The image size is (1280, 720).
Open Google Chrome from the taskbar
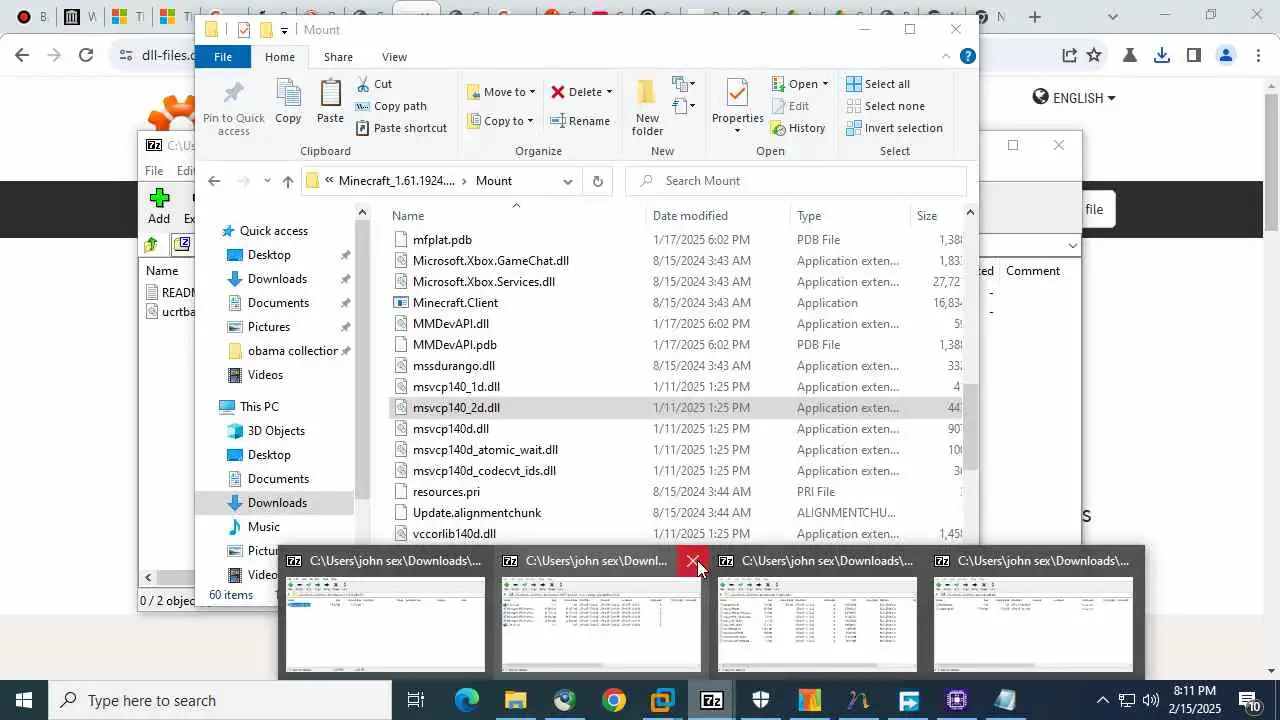click(614, 700)
